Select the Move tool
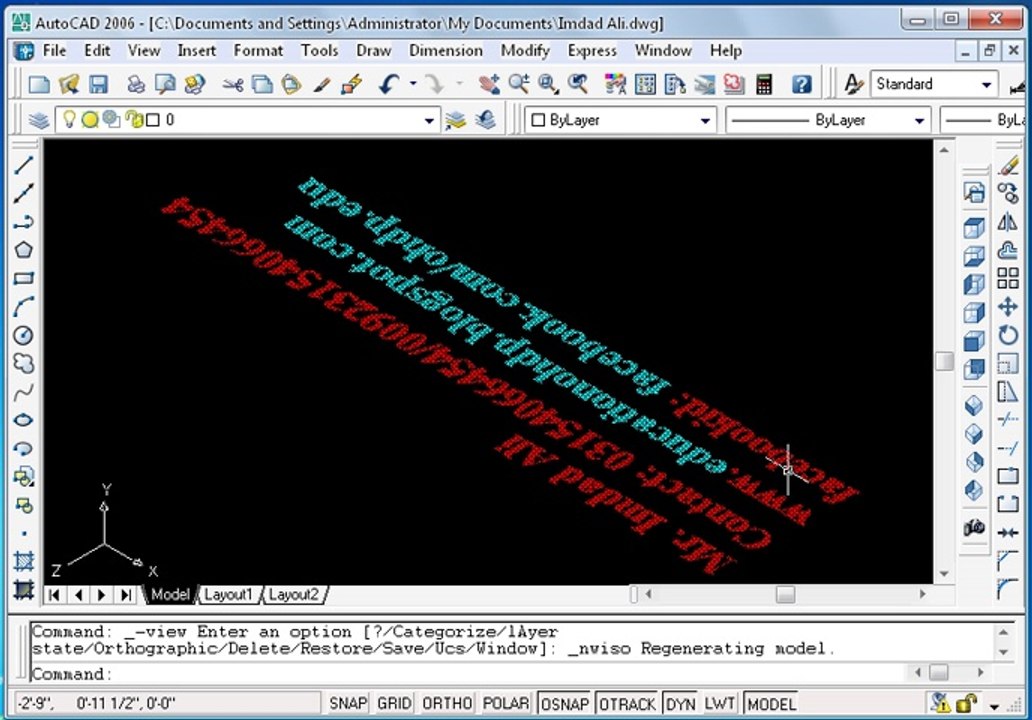Screen dimensions: 1032x720 [x=1008, y=307]
